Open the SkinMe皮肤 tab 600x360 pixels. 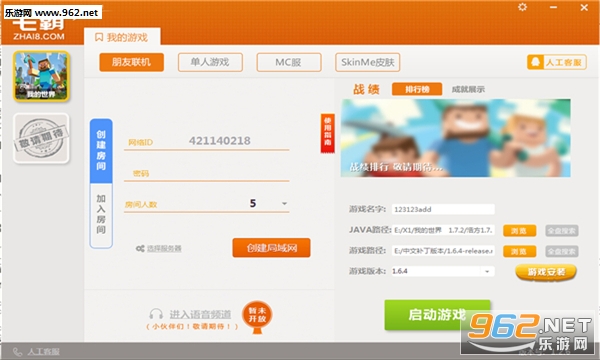click(368, 62)
